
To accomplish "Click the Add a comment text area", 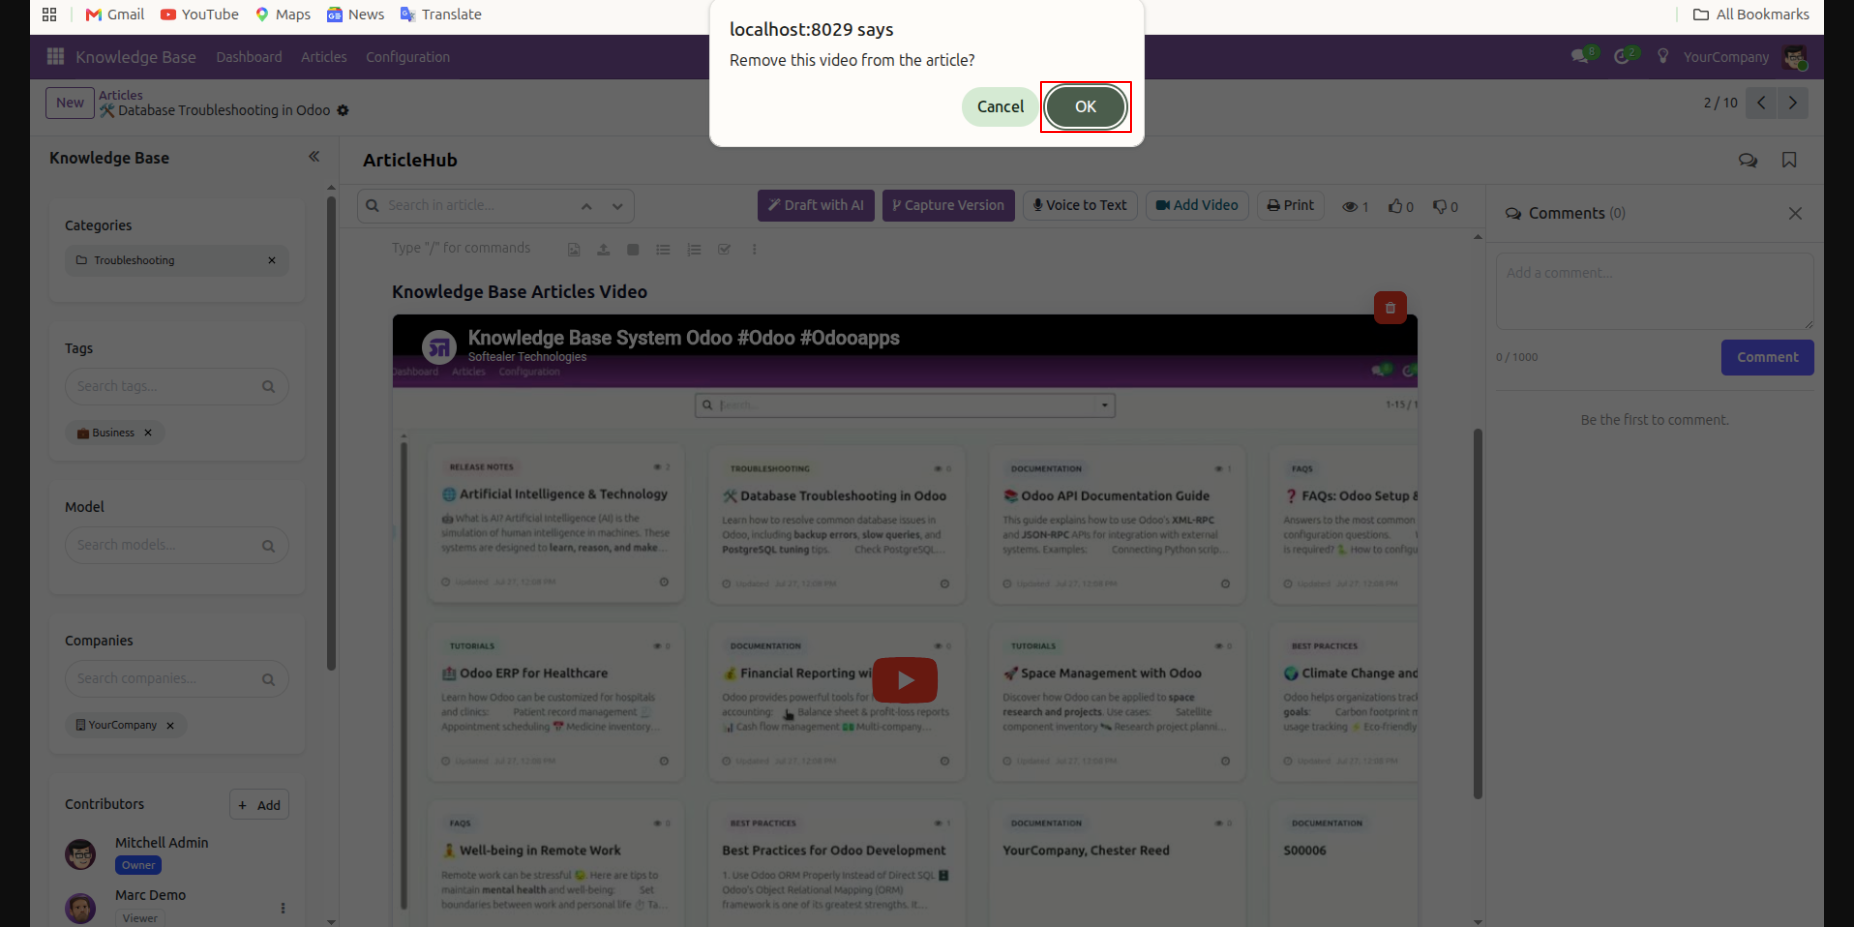I will pos(1654,291).
